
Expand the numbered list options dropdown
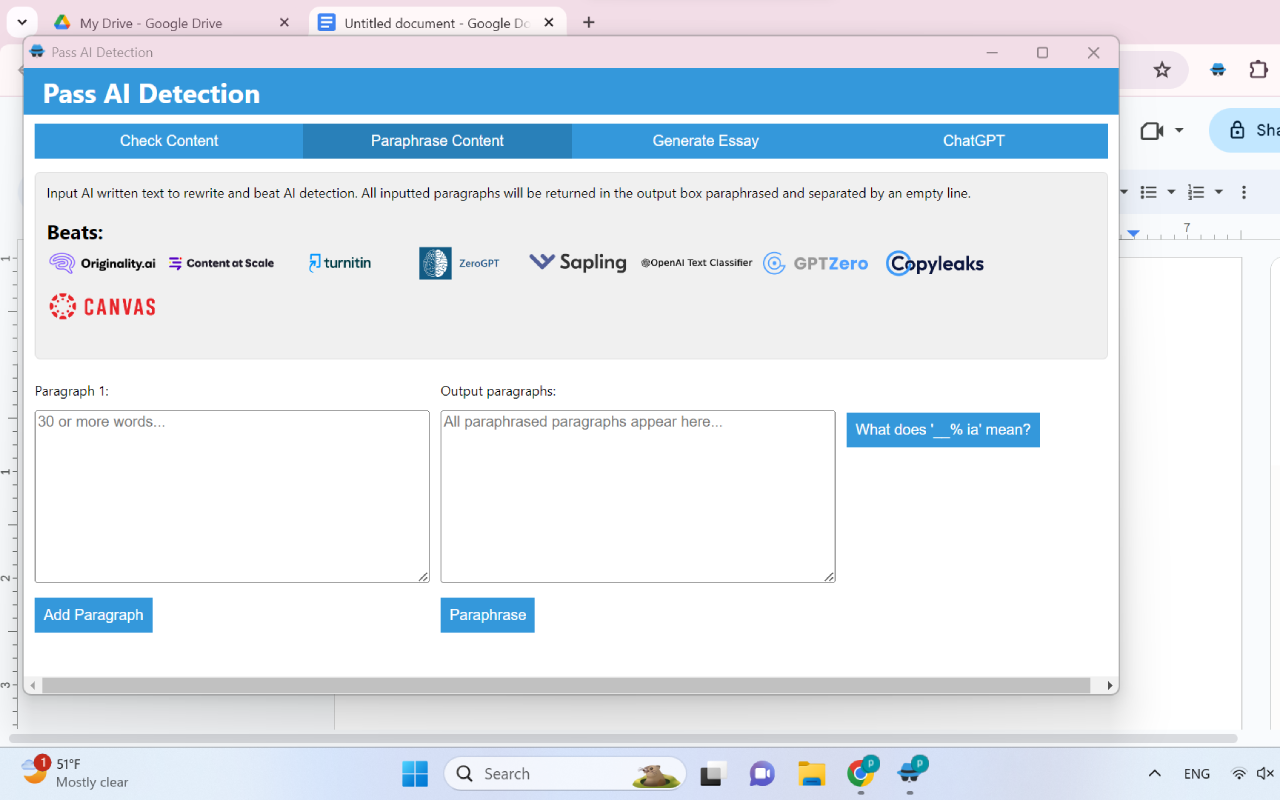pos(1218,192)
